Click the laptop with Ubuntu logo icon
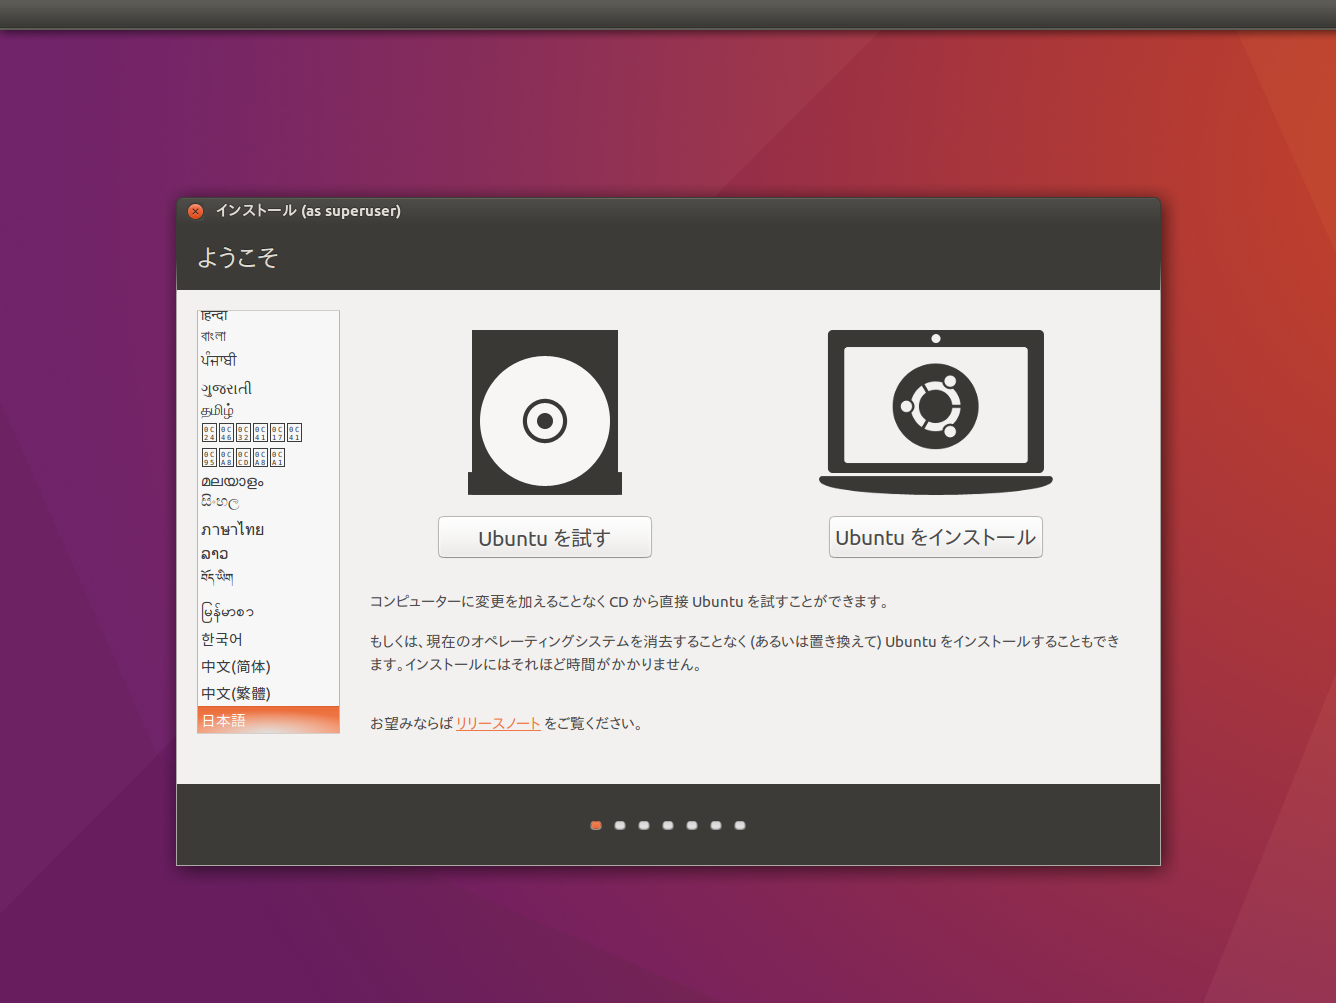Image resolution: width=1336 pixels, height=1003 pixels. click(936, 412)
